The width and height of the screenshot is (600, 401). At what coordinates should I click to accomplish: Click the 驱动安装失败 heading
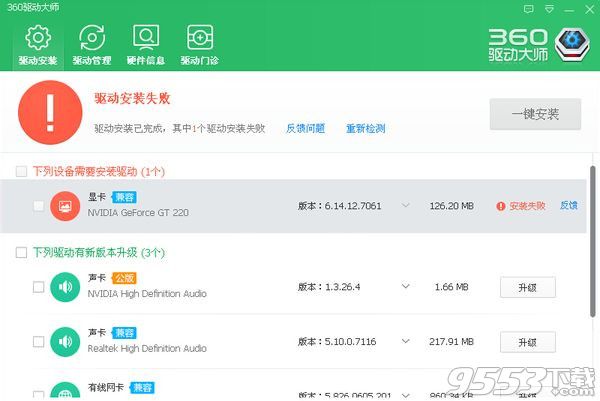coord(132,99)
